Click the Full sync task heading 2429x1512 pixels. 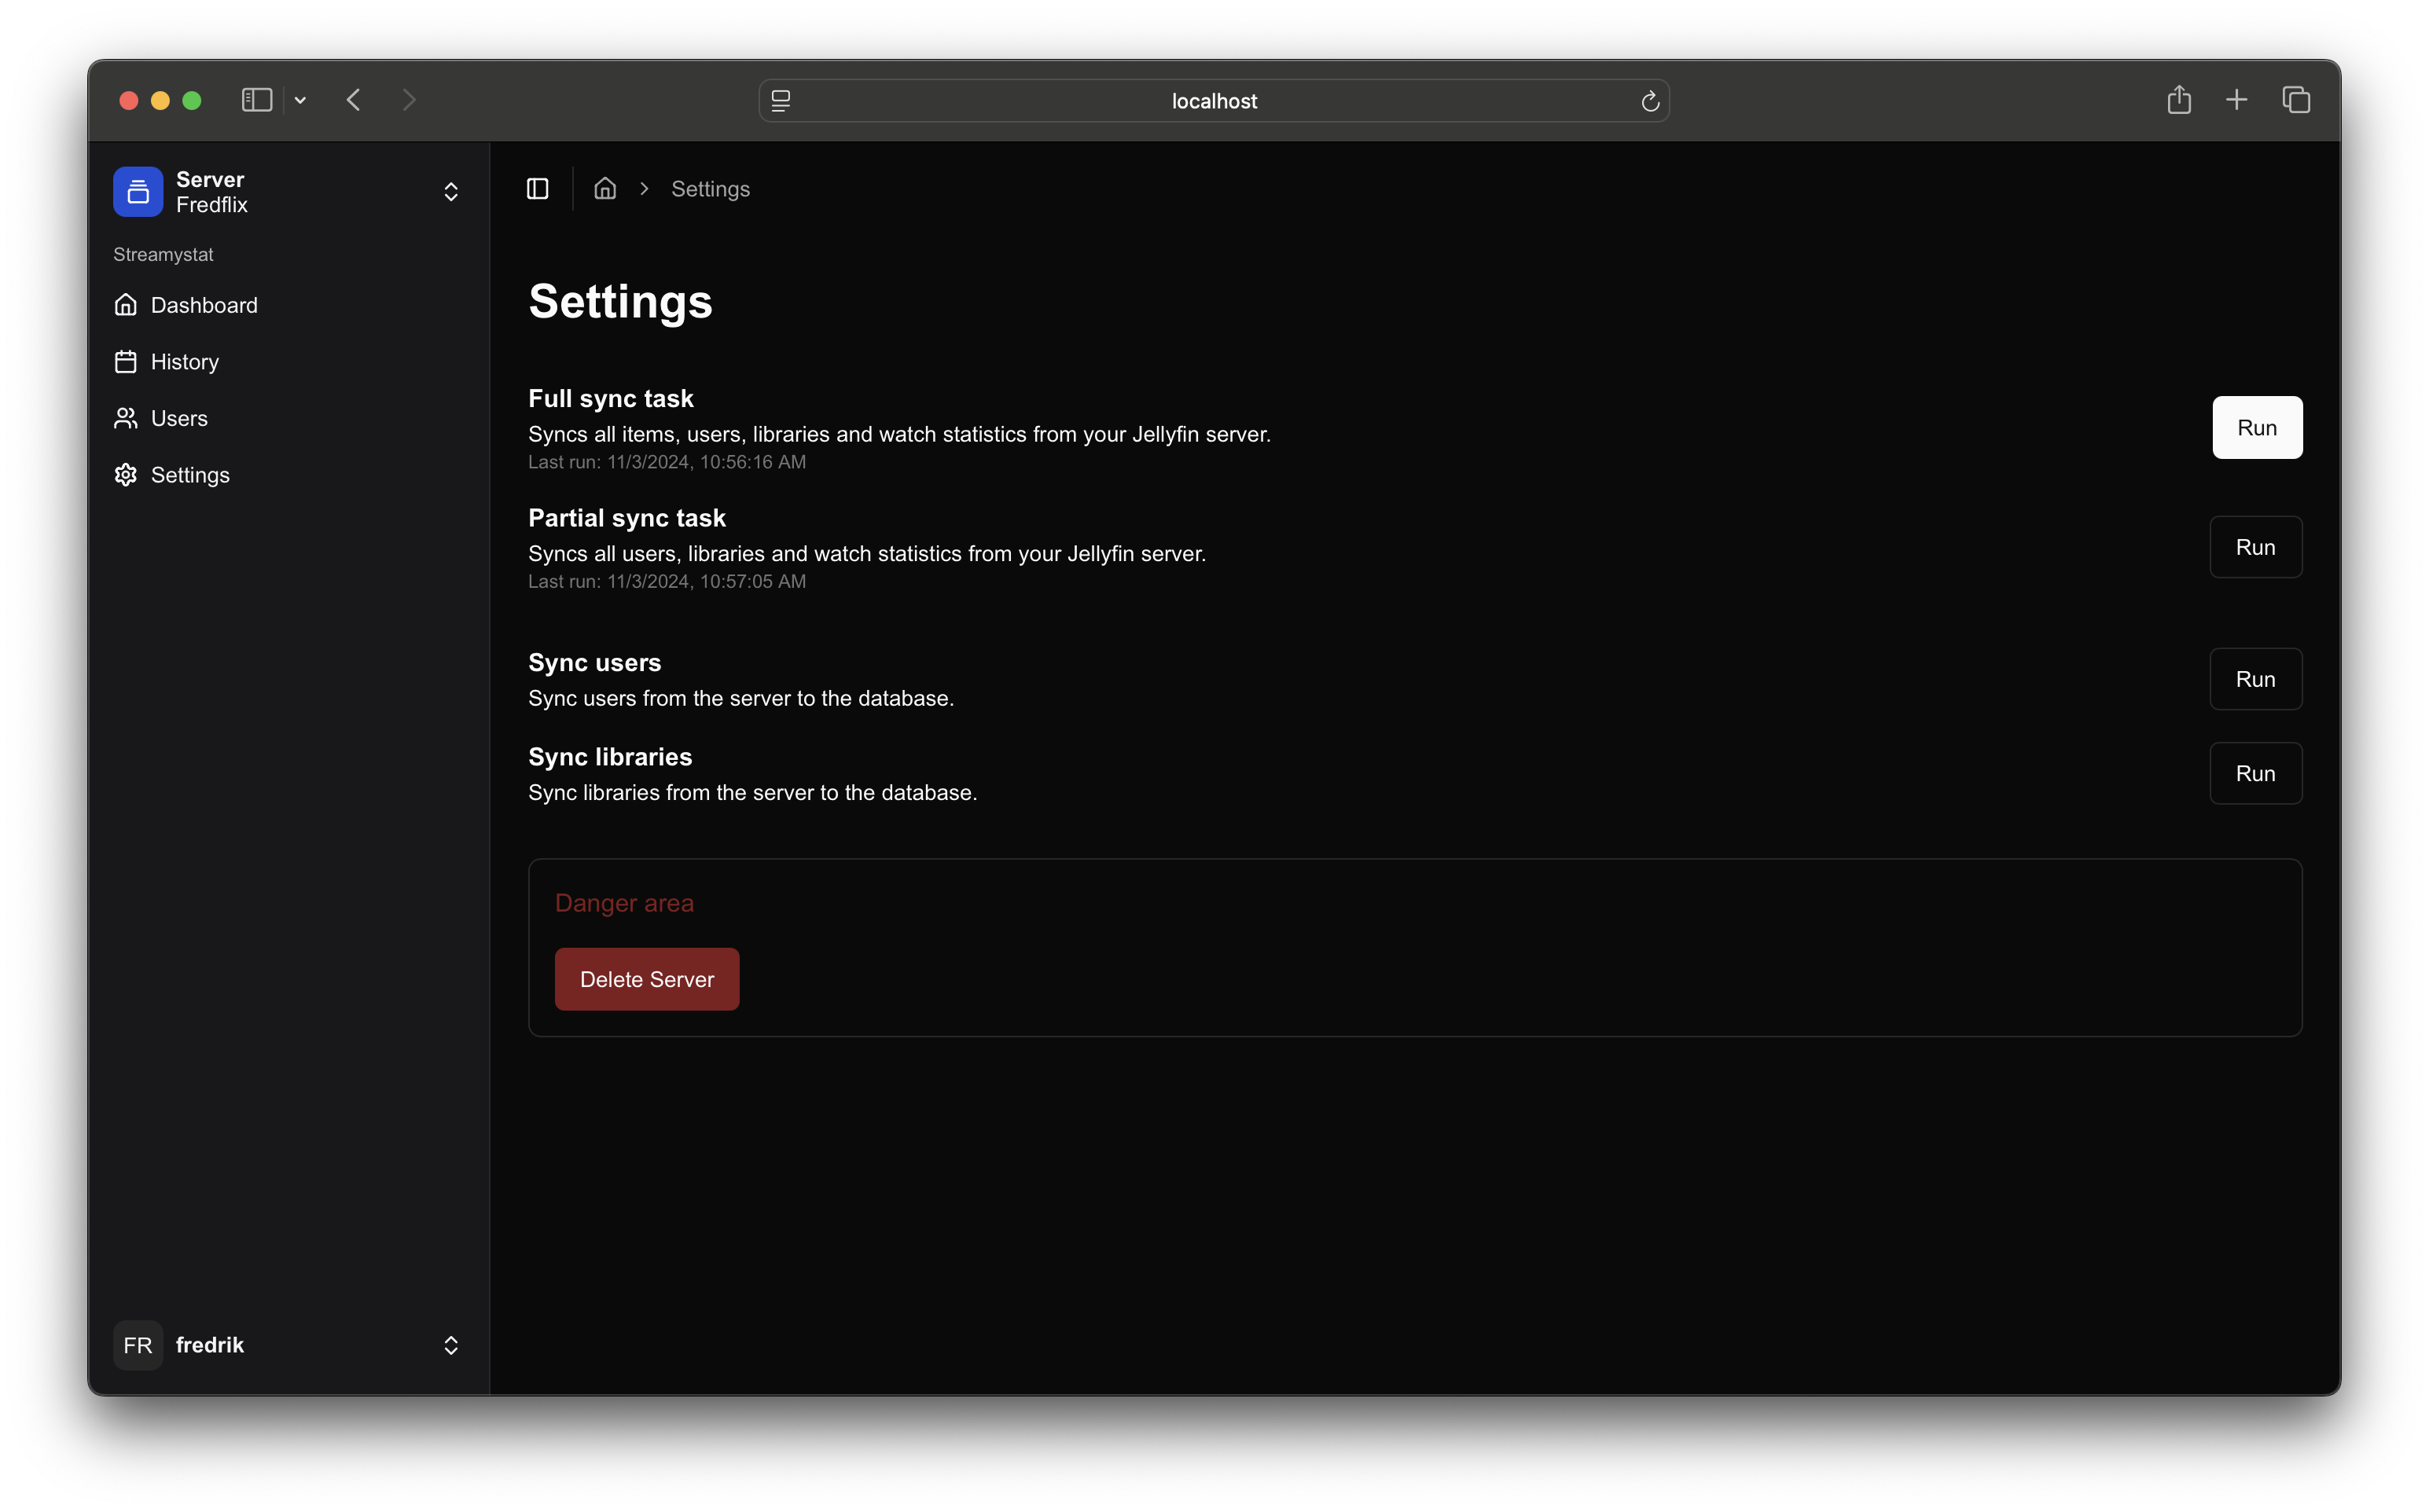pos(611,398)
